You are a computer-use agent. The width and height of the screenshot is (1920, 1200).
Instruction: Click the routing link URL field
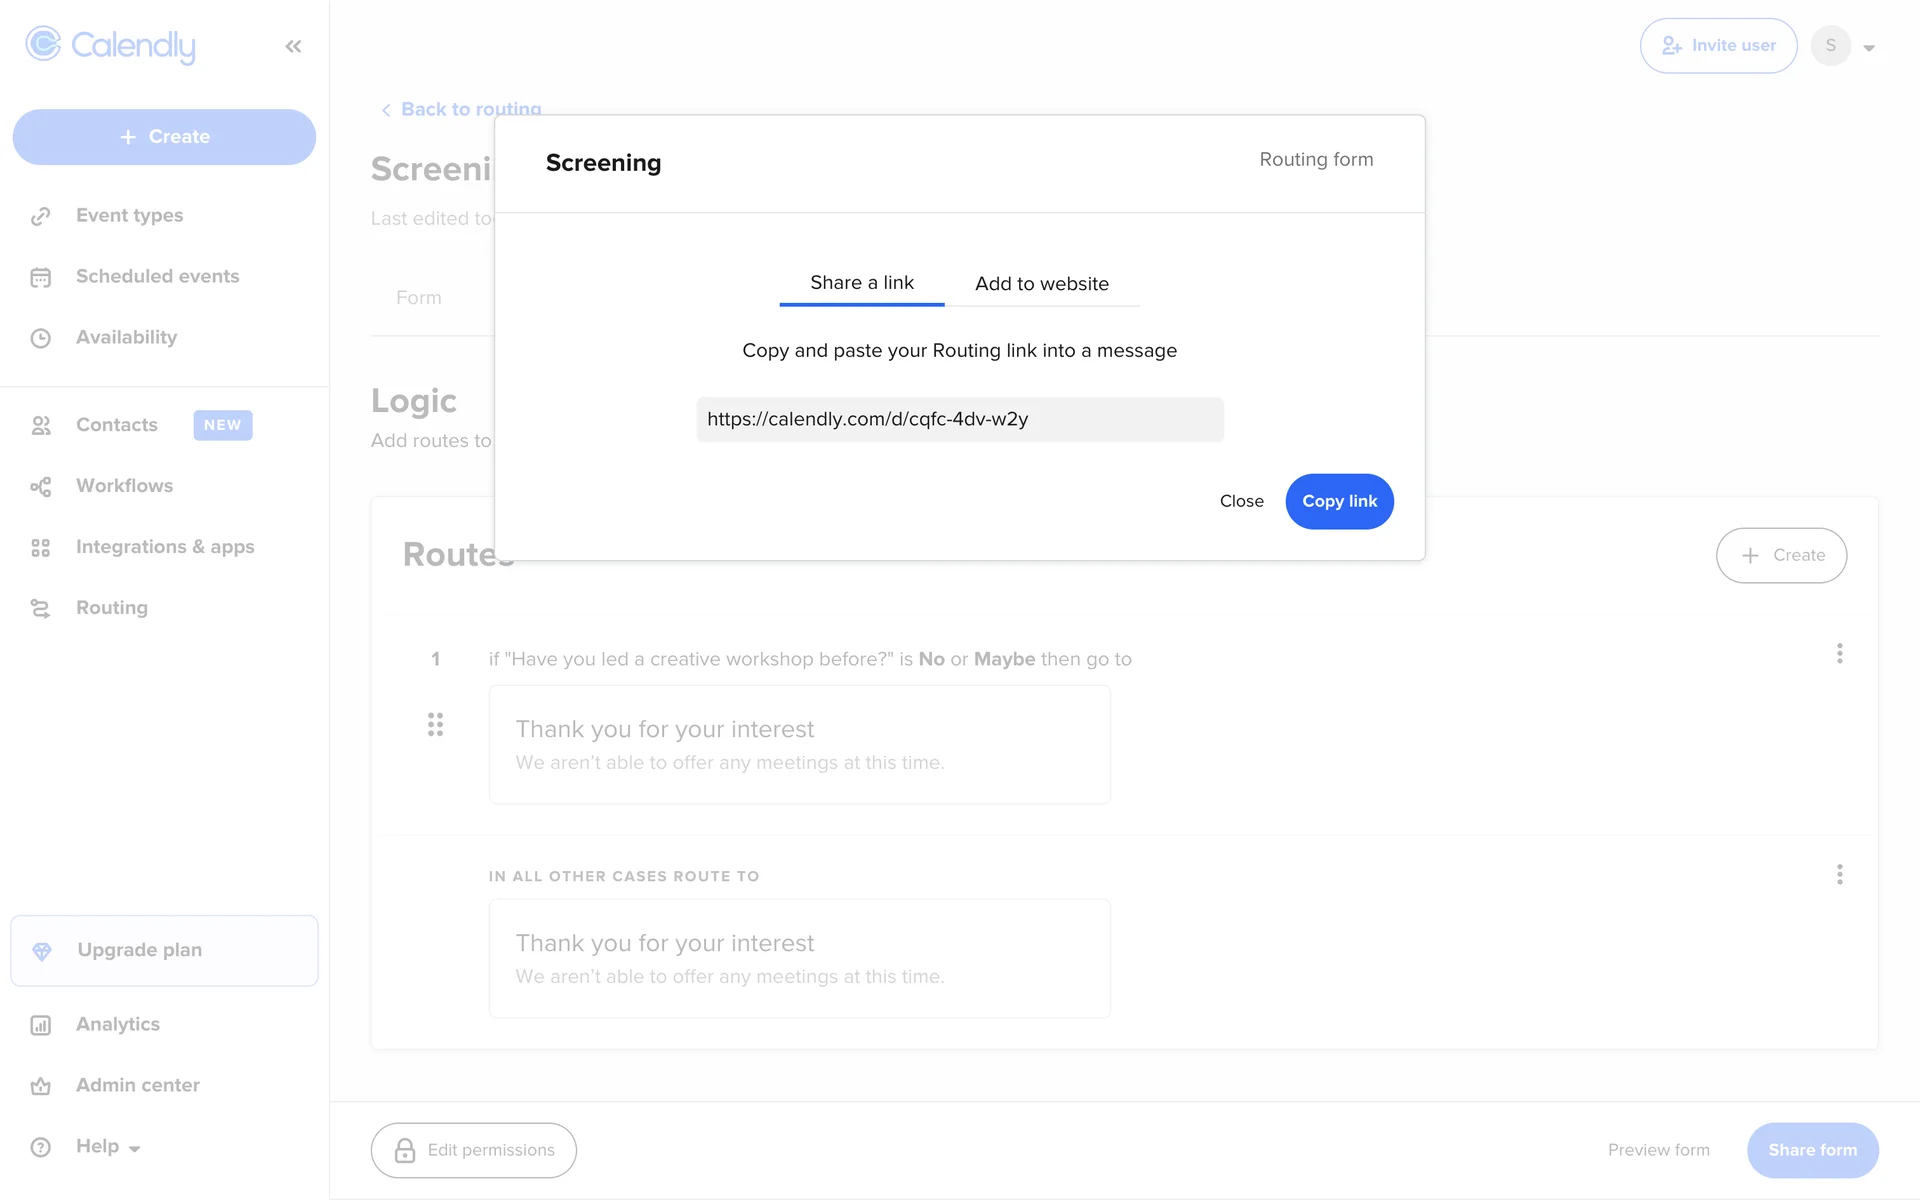pyautogui.click(x=959, y=419)
